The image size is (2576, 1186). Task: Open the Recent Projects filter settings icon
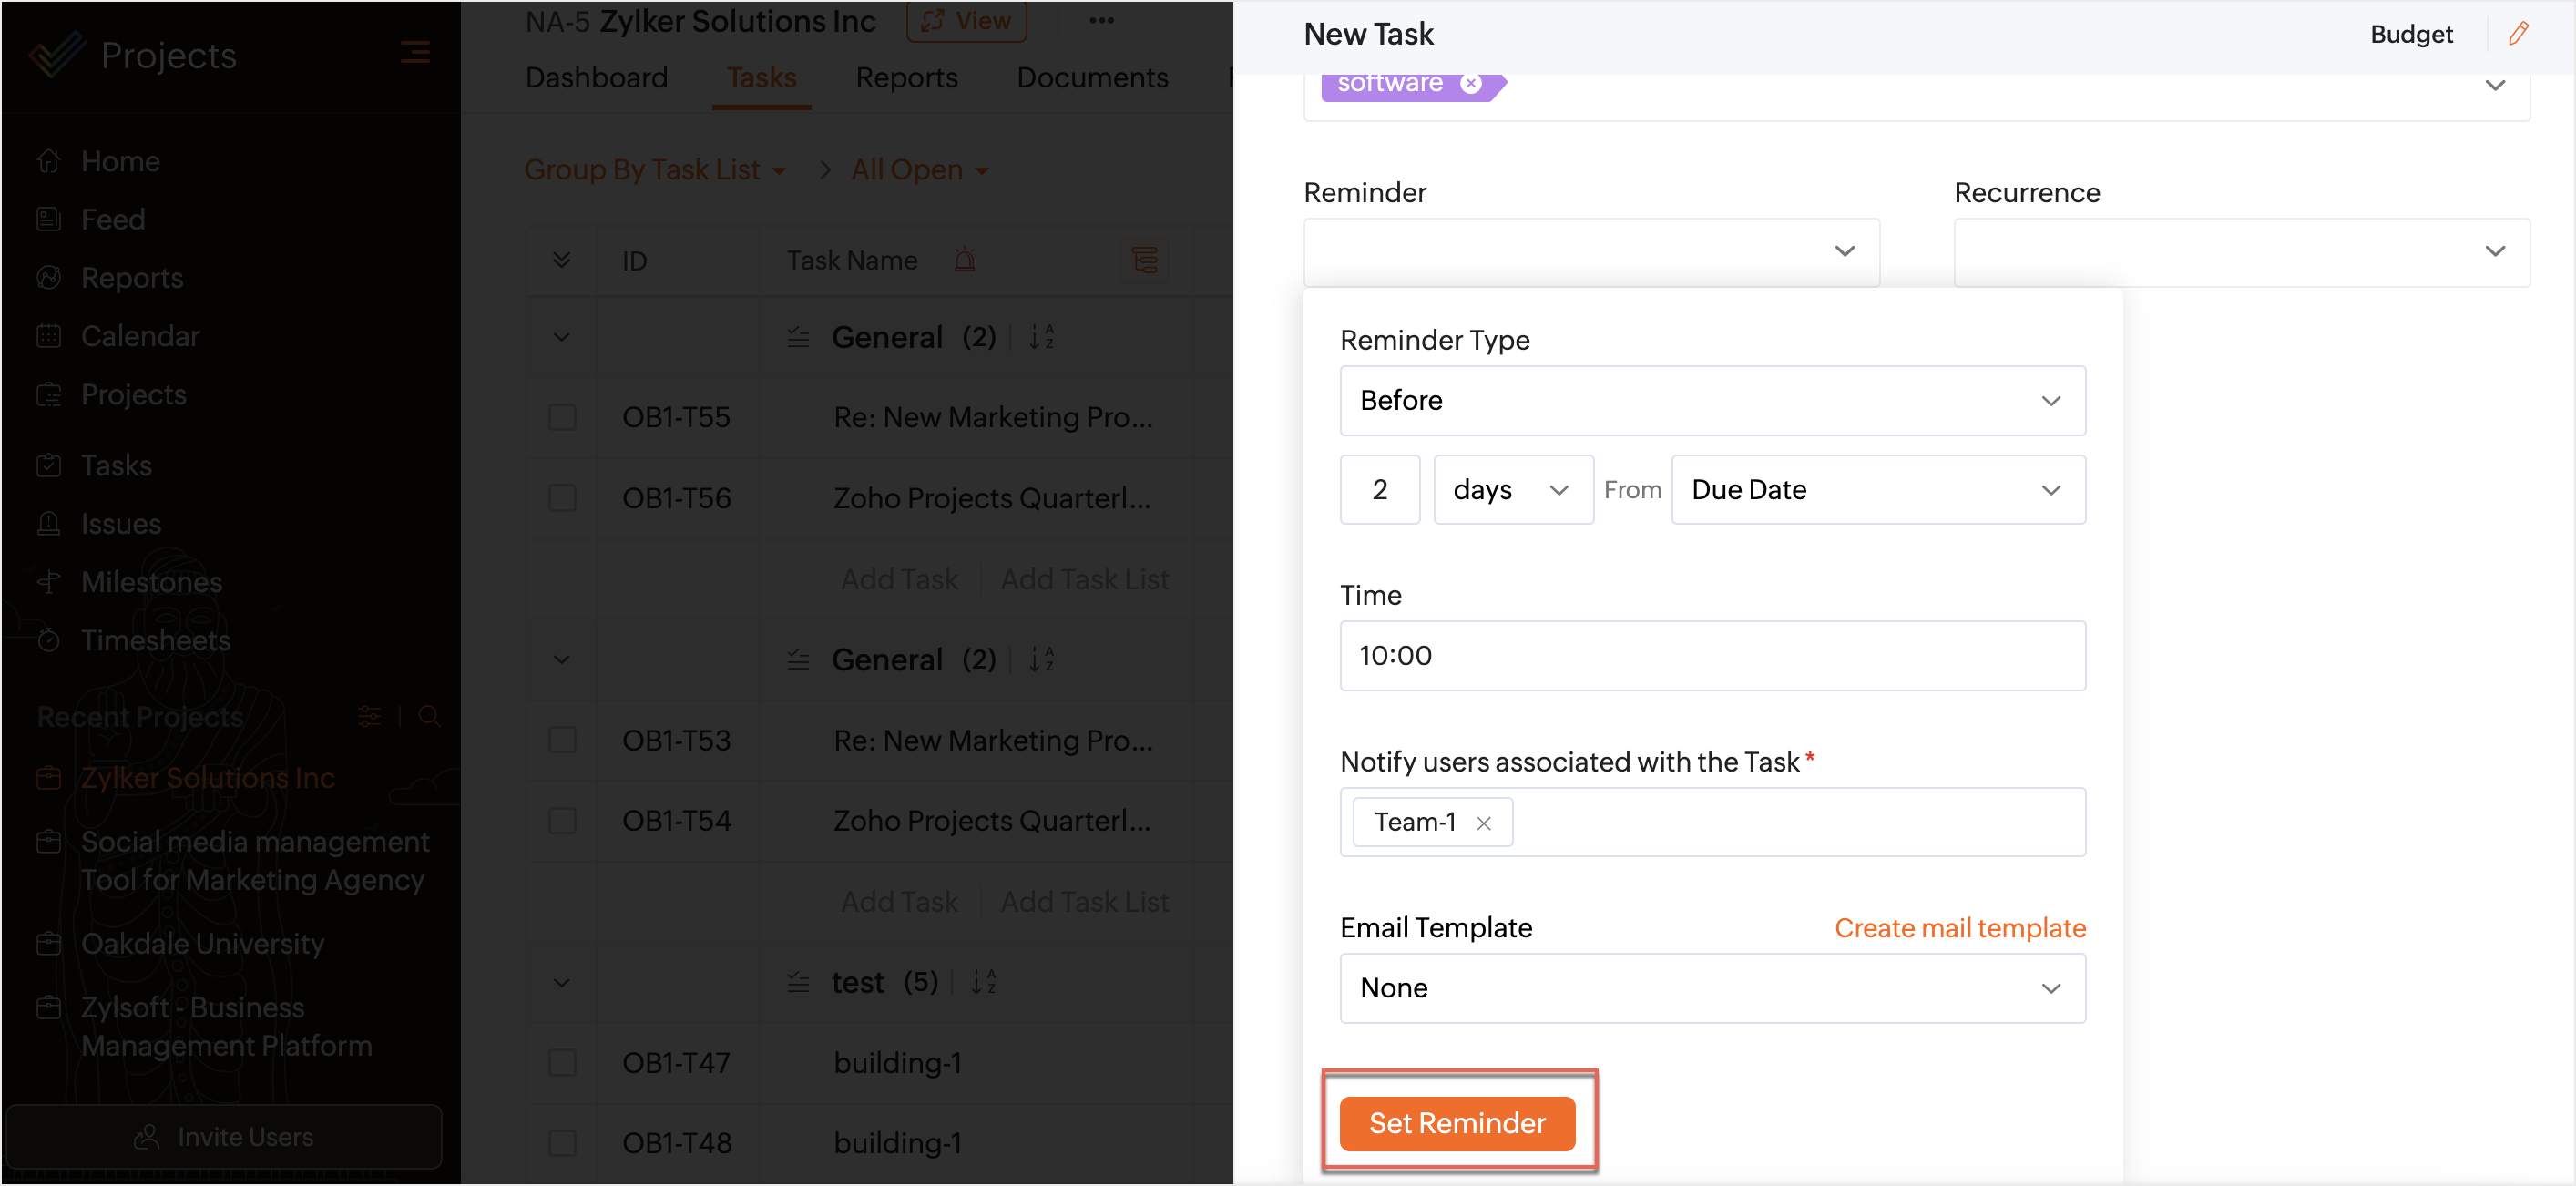pos(369,716)
